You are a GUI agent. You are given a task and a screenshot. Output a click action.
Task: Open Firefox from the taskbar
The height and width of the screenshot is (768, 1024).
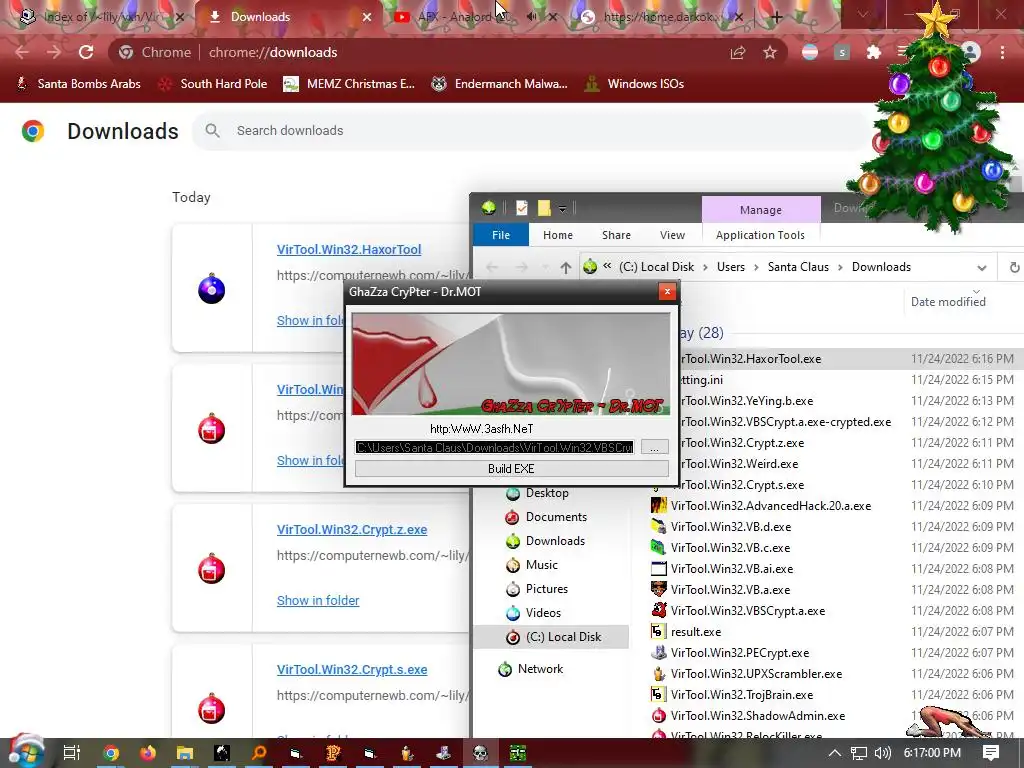[148, 753]
